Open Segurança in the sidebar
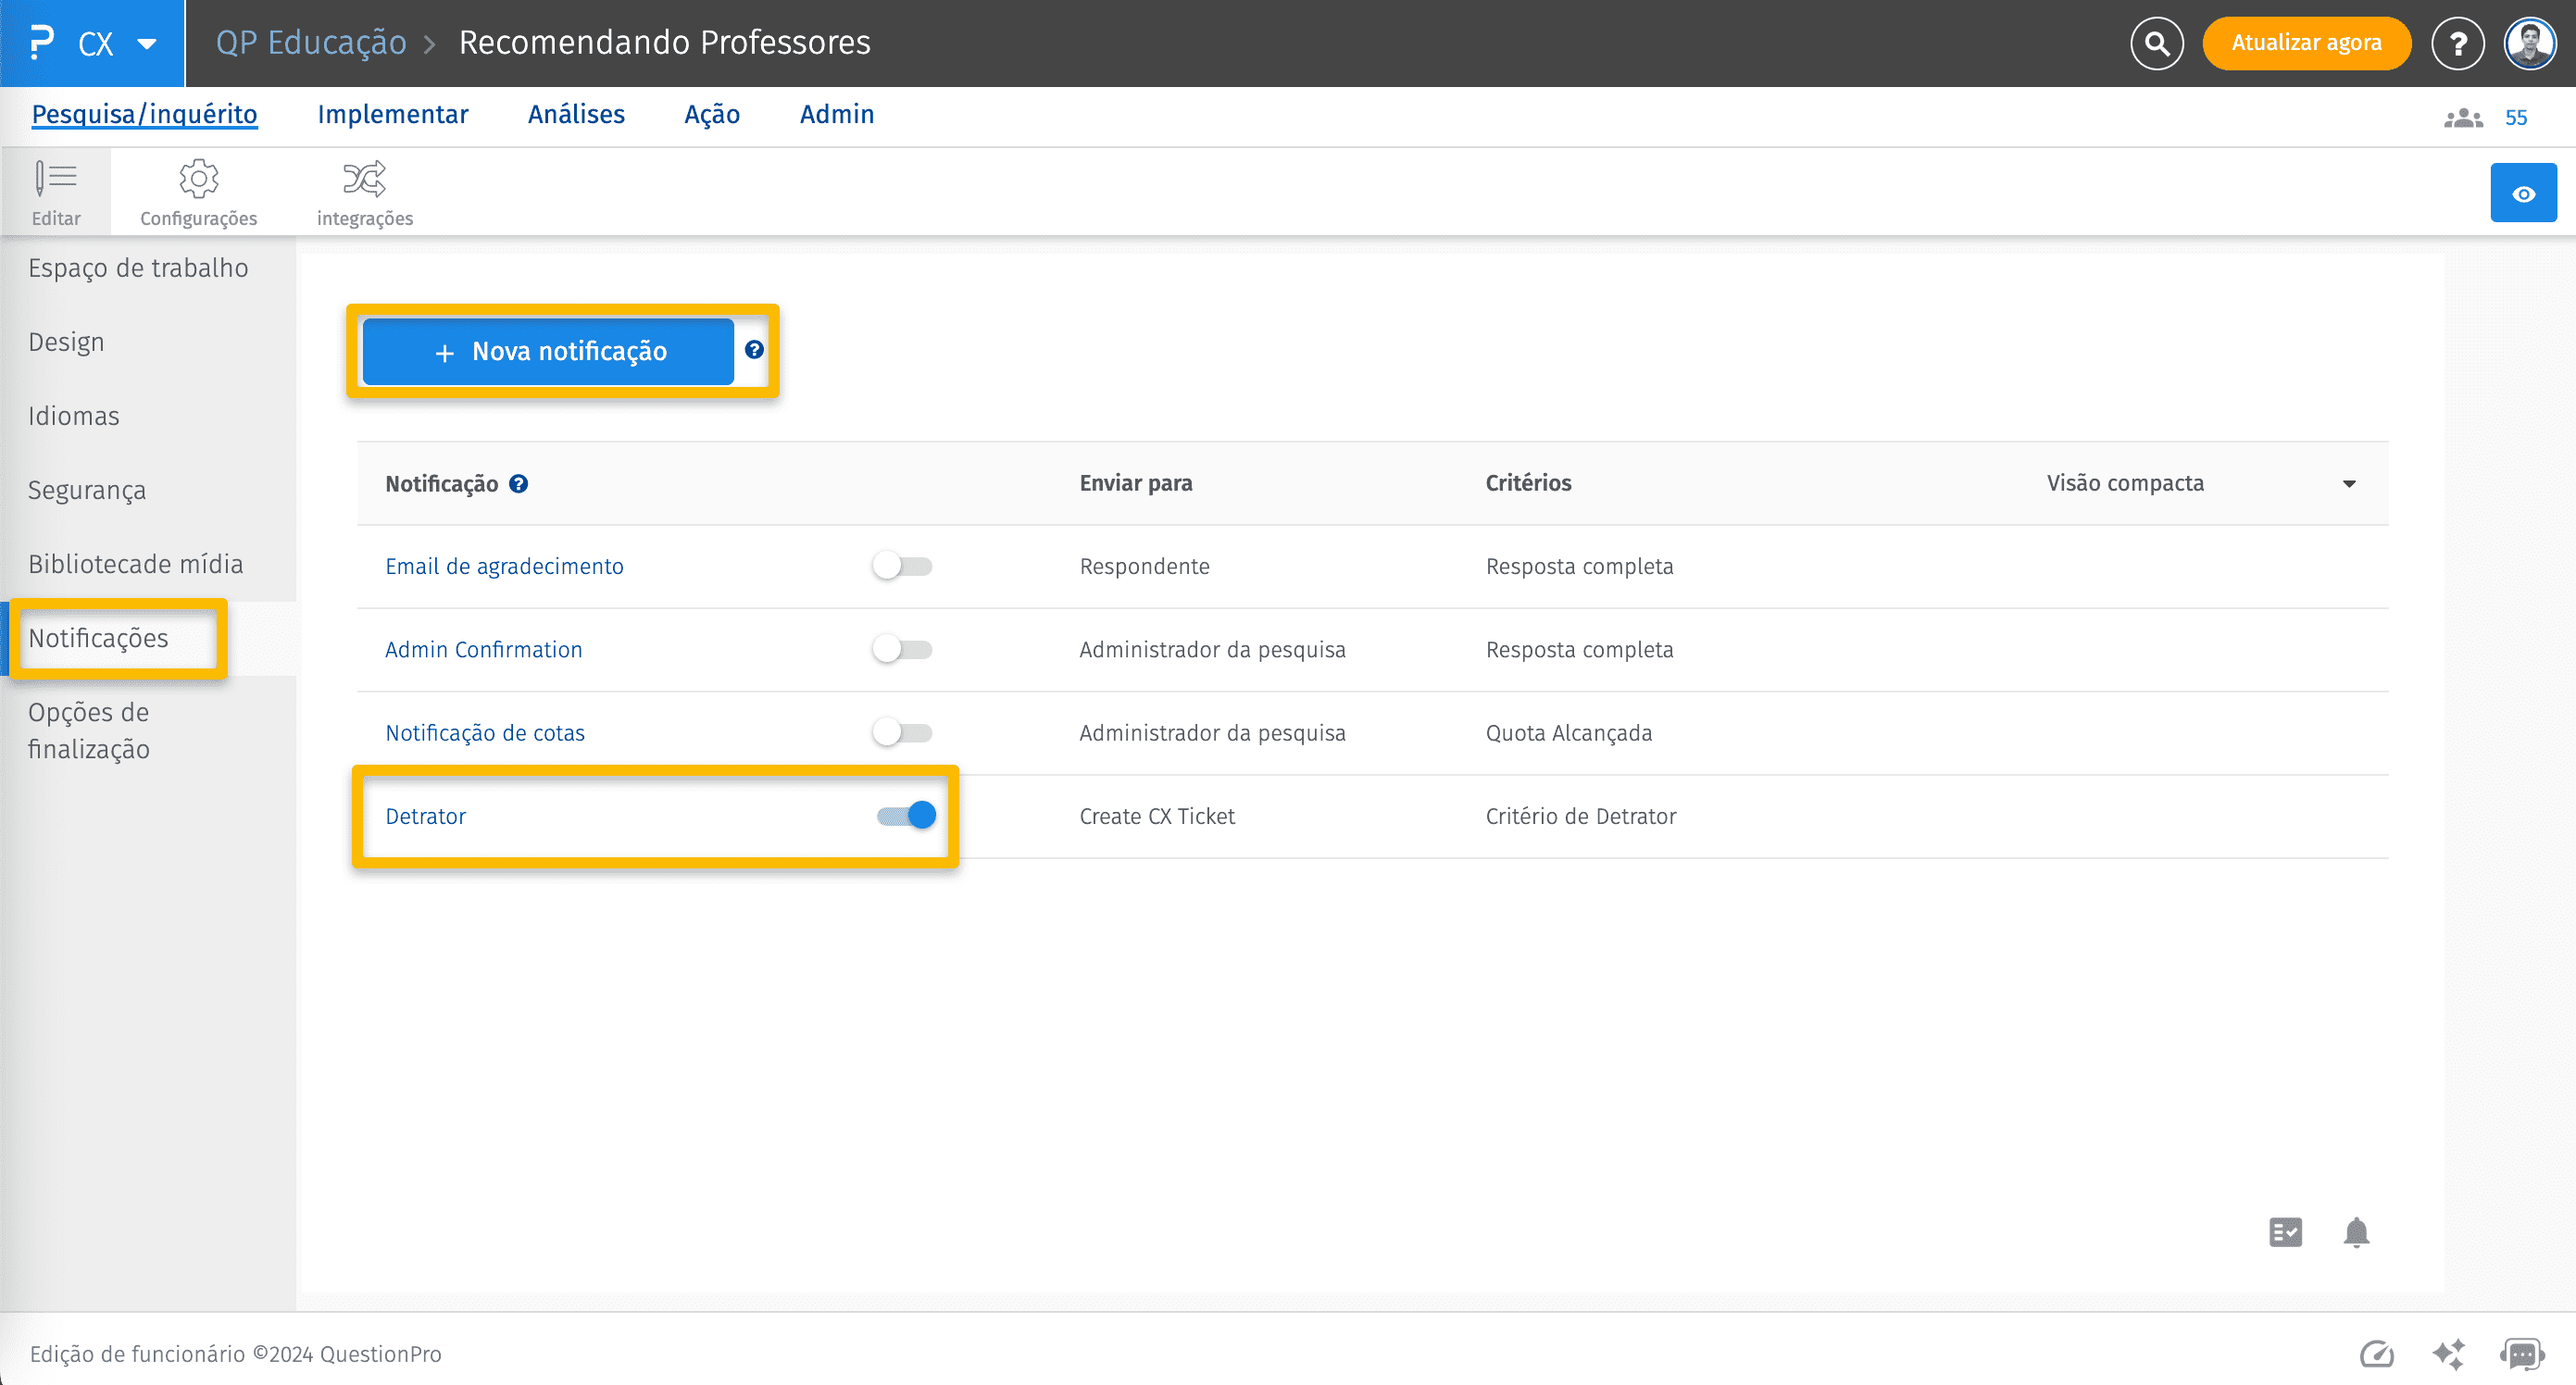The height and width of the screenshot is (1385, 2576). click(87, 490)
